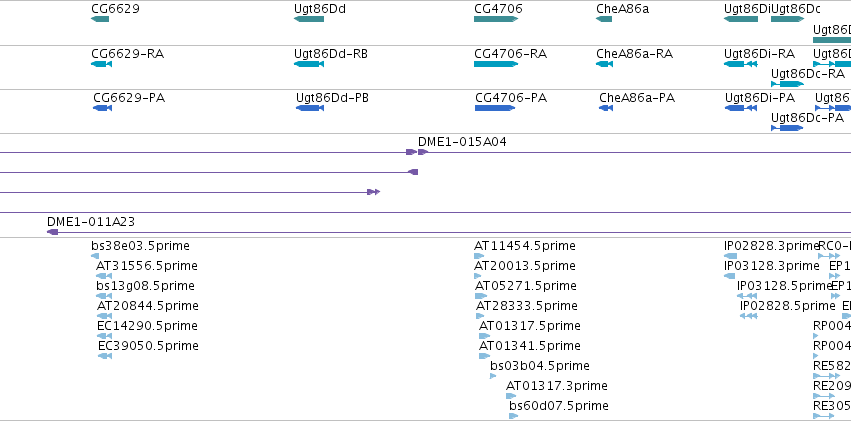Select the CG4706-RA transcript bar
This screenshot has width=851, height=421.
pos(496,64)
